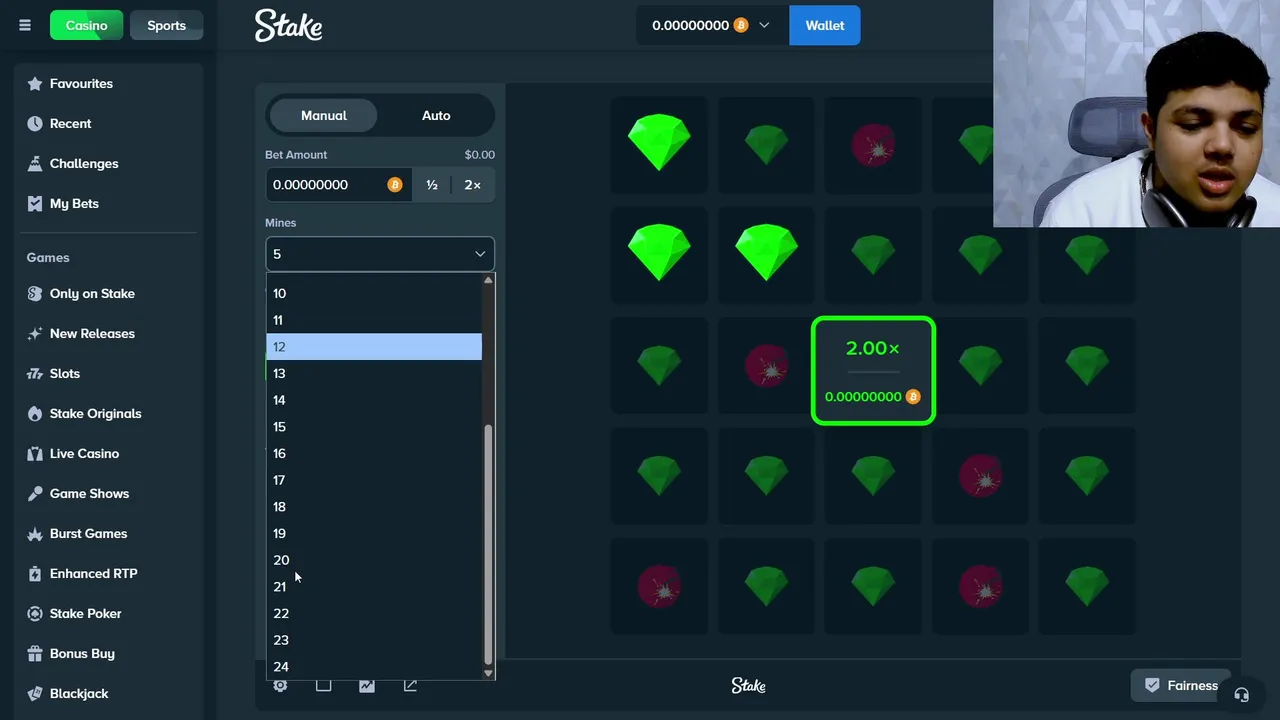
Task: Switch to Manual betting mode
Action: pos(324,116)
